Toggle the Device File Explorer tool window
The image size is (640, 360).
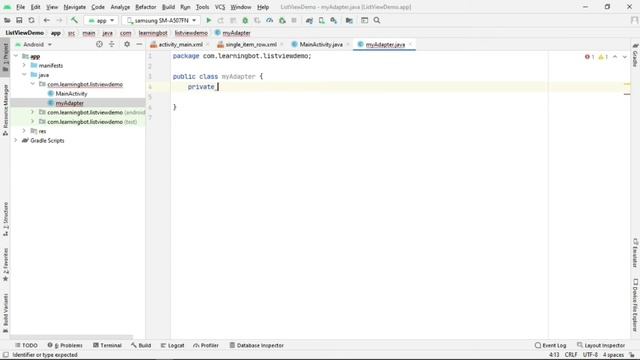pyautogui.click(x=635, y=304)
